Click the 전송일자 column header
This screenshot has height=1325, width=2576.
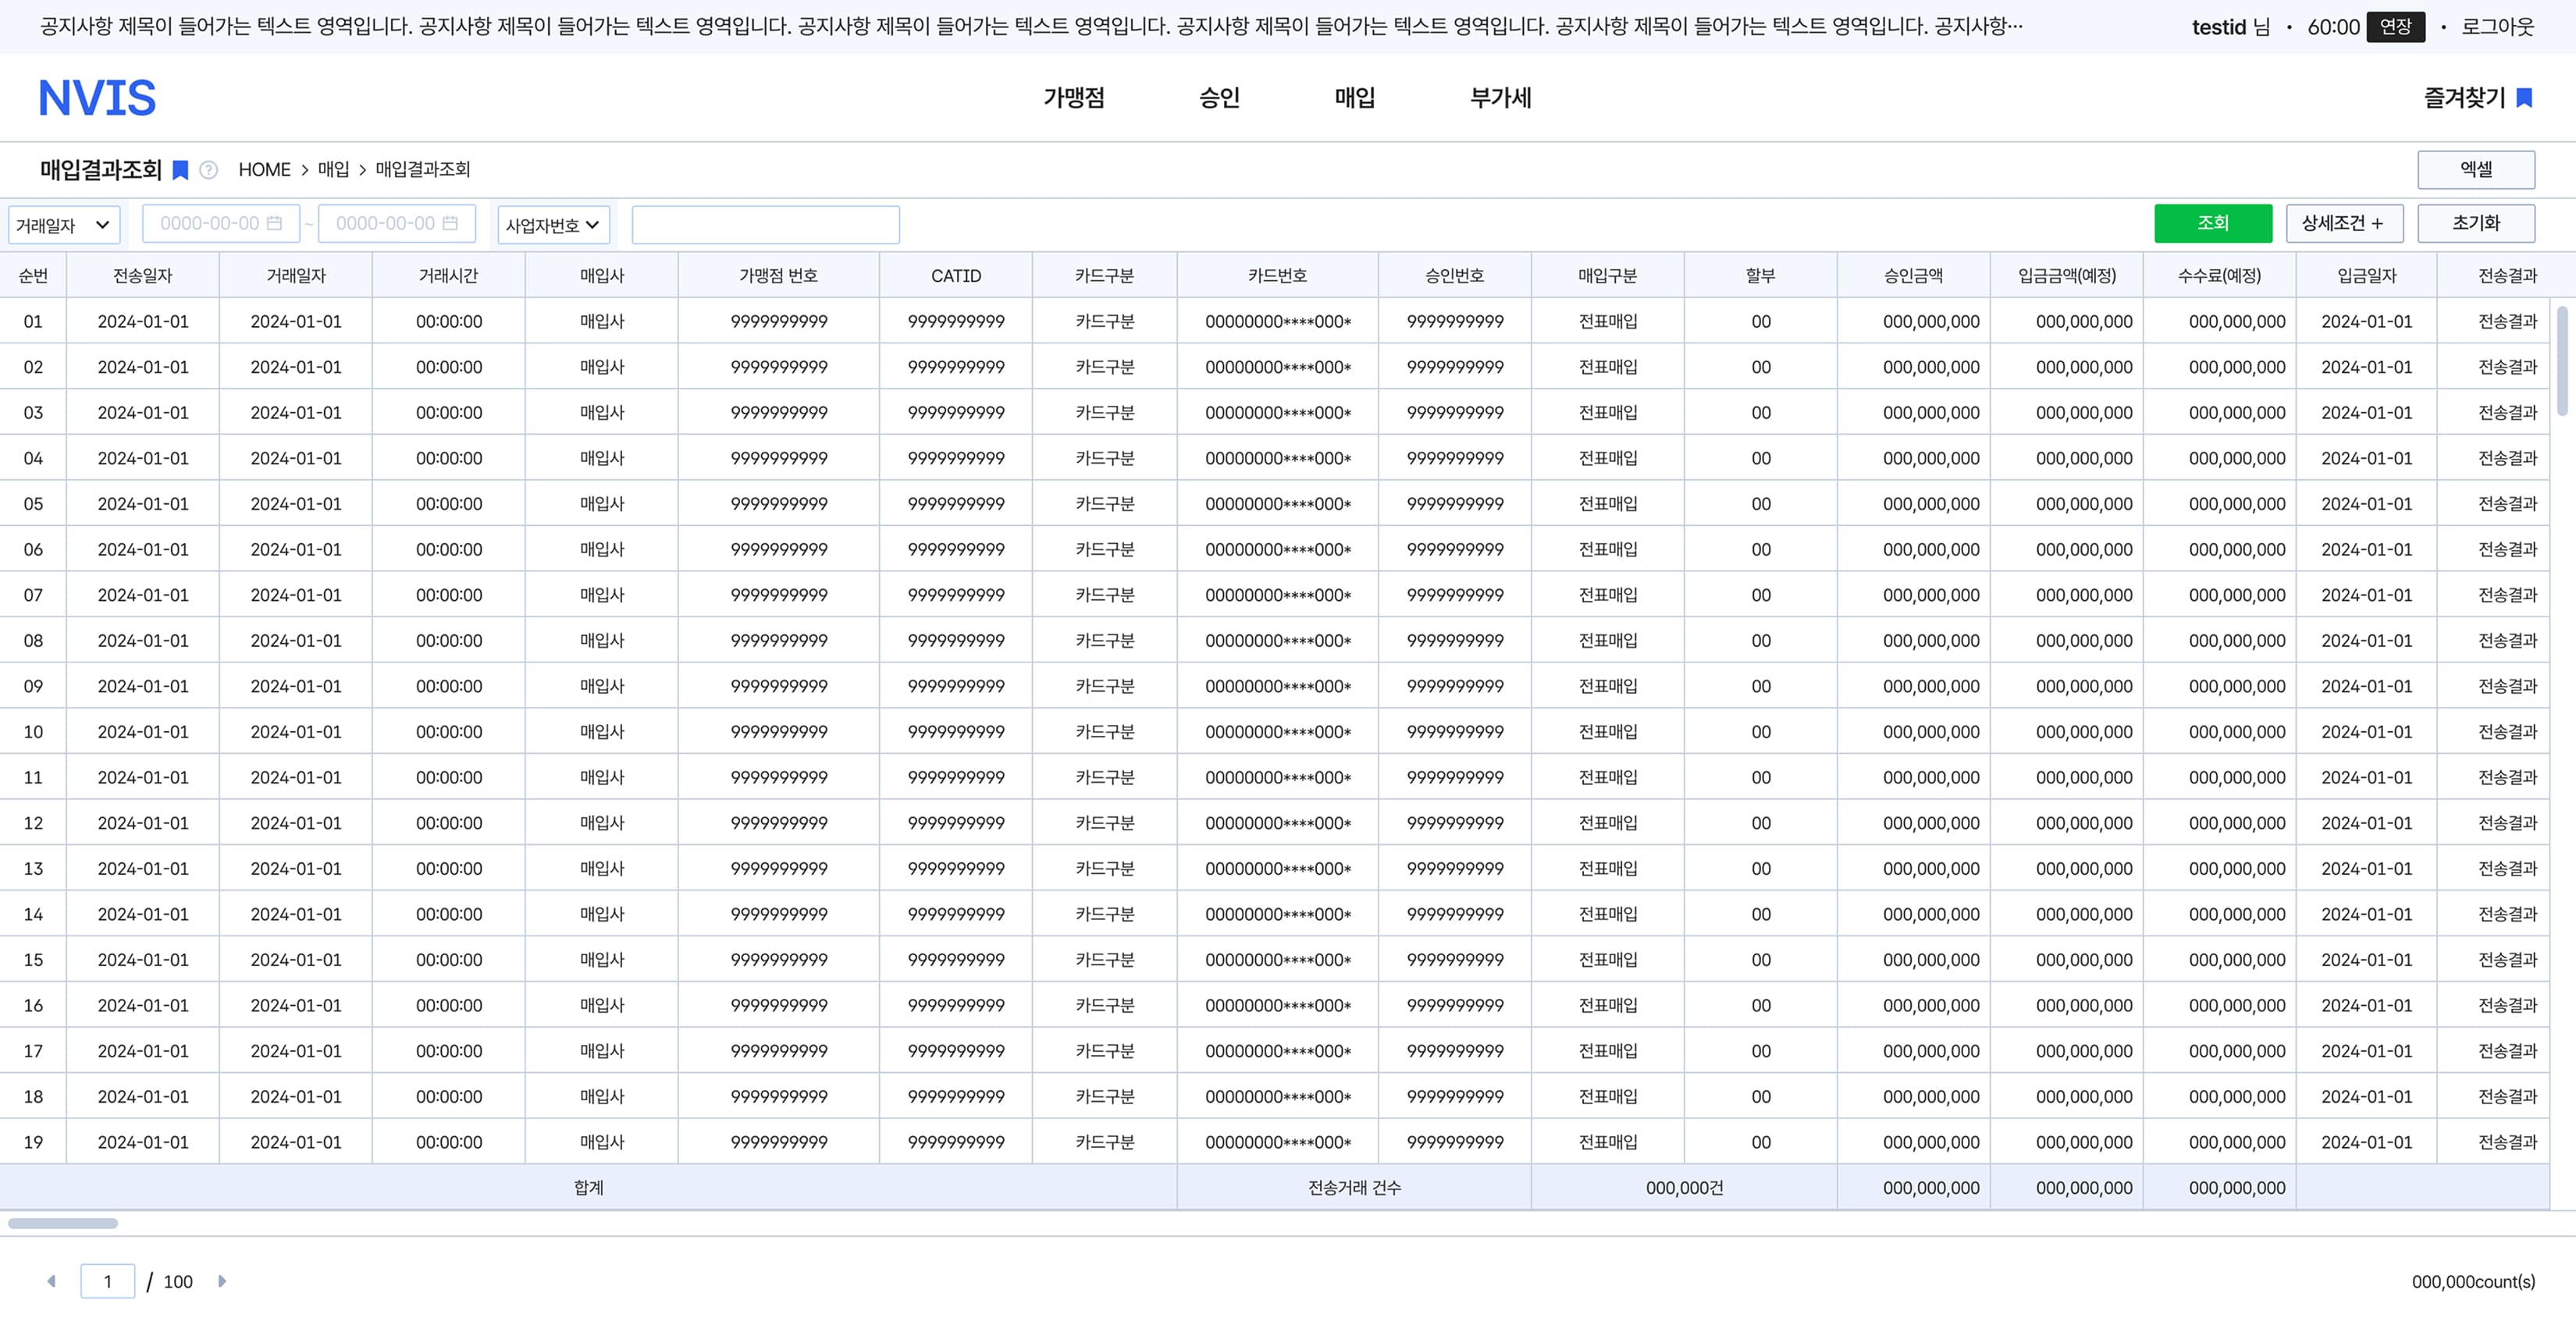pyautogui.click(x=143, y=276)
